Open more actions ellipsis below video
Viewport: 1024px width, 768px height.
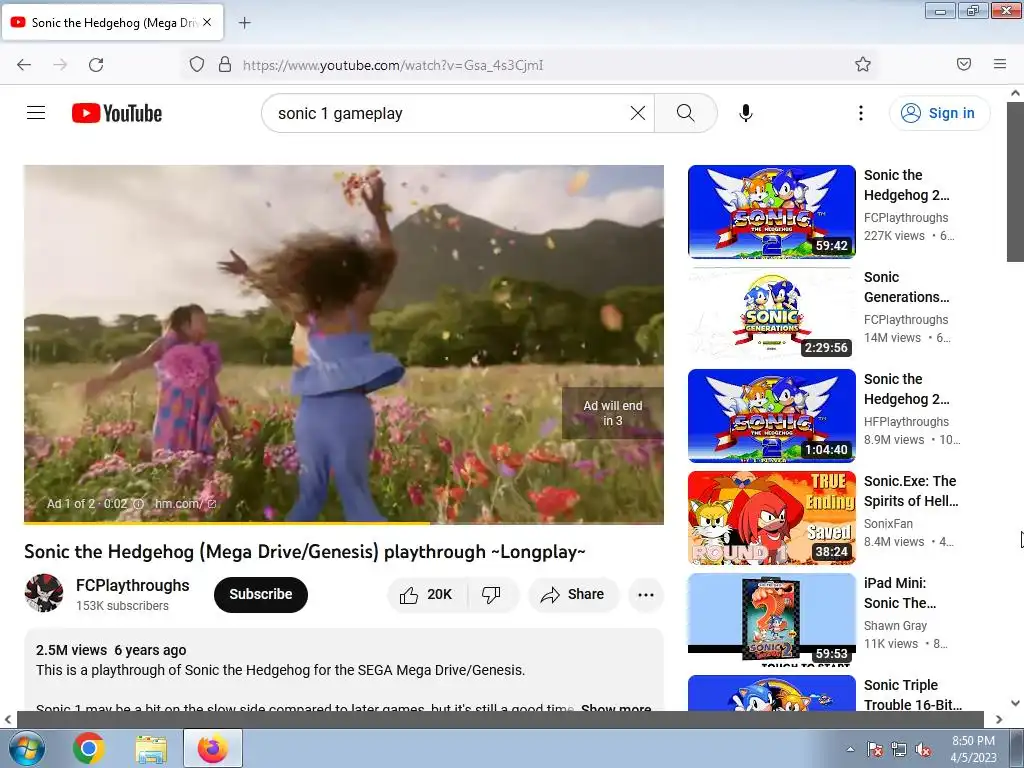[646, 594]
